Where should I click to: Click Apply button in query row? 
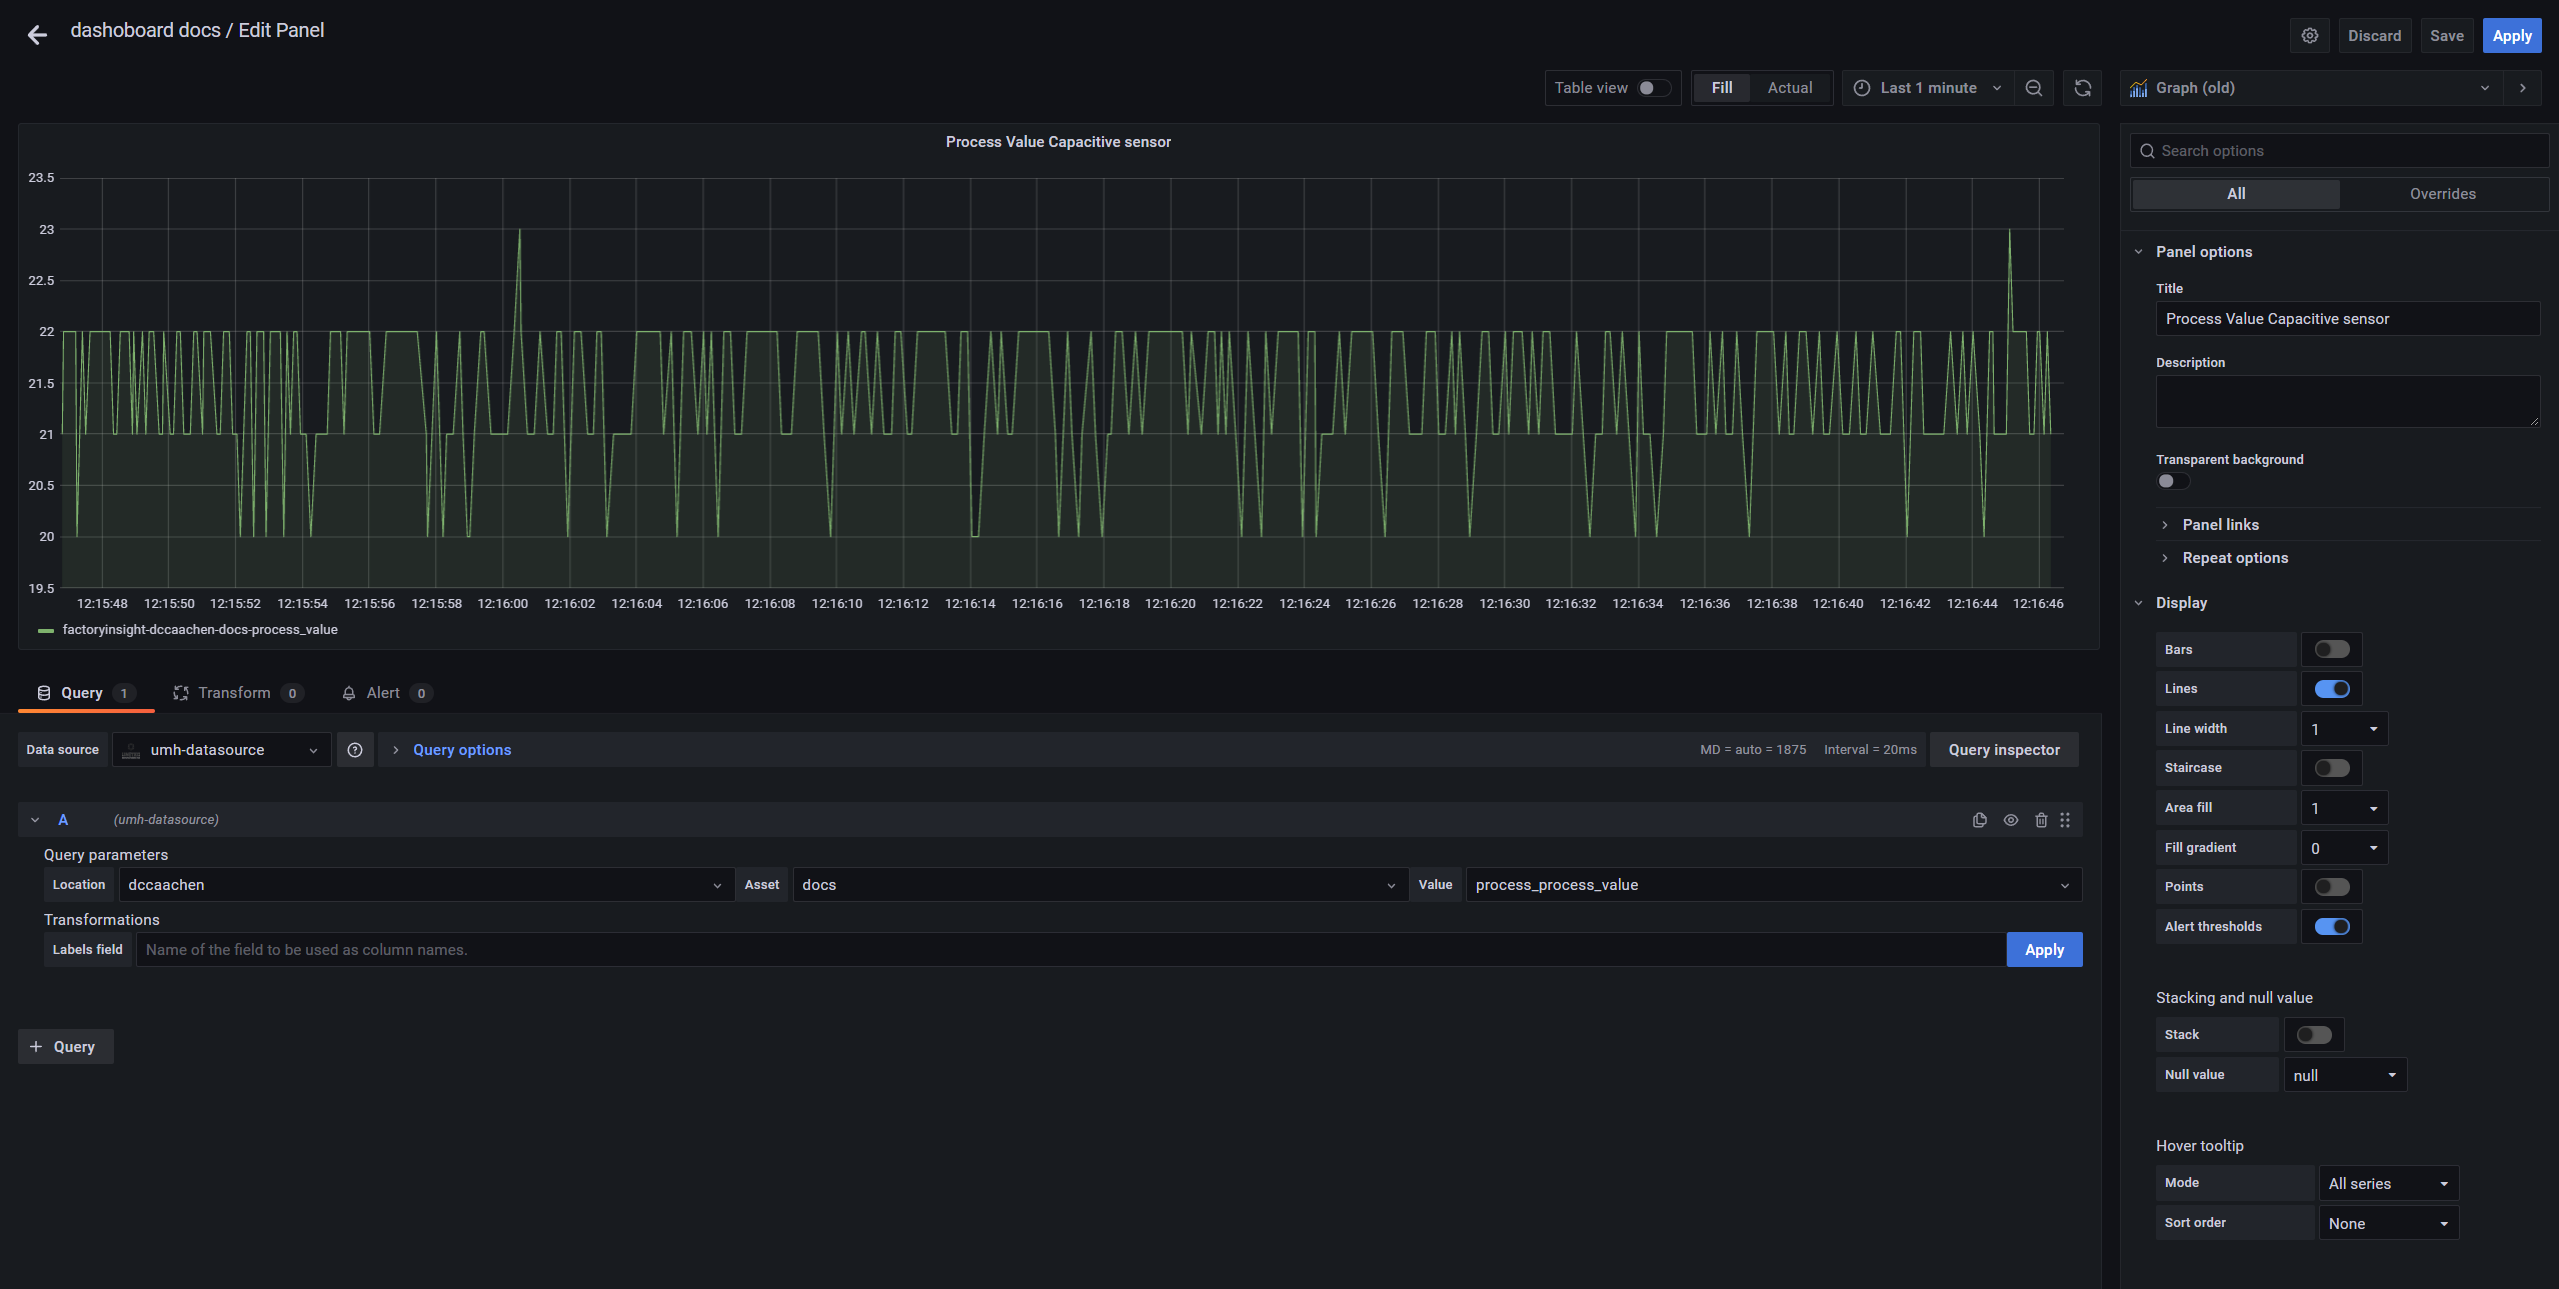click(x=2045, y=949)
